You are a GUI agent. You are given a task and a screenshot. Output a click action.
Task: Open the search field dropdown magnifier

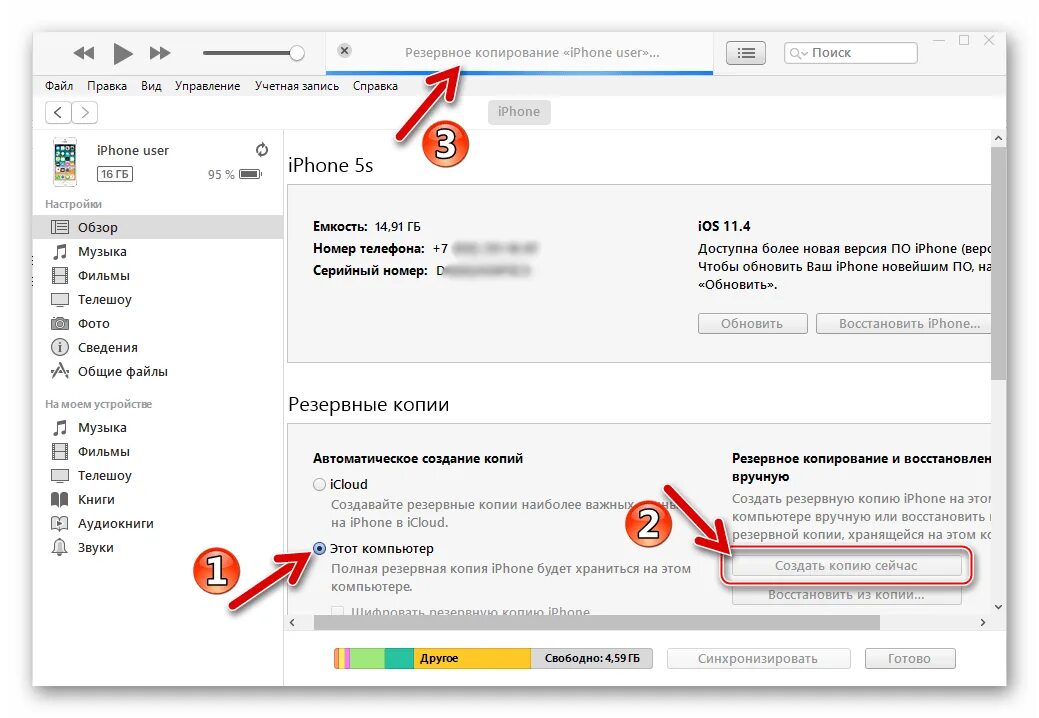pos(797,53)
